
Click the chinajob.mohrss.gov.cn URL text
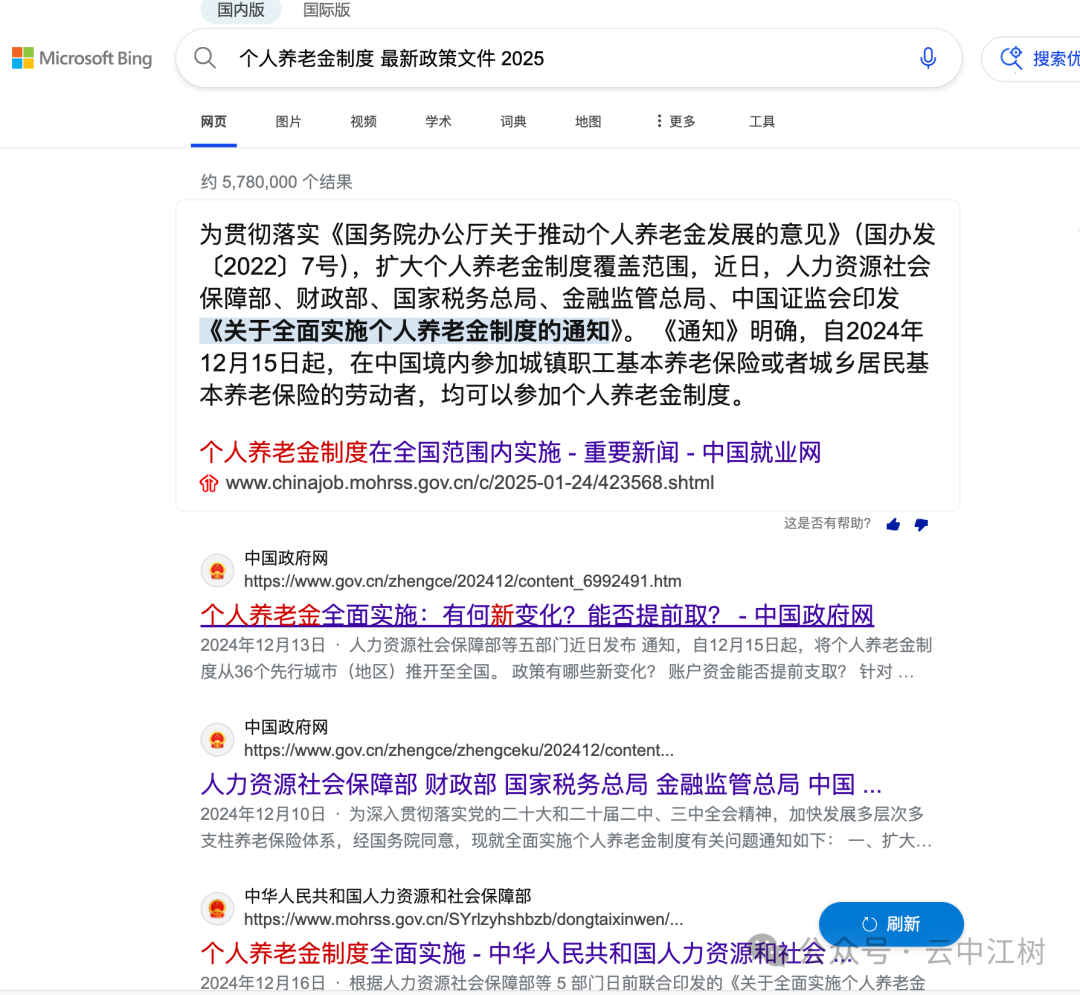(469, 483)
